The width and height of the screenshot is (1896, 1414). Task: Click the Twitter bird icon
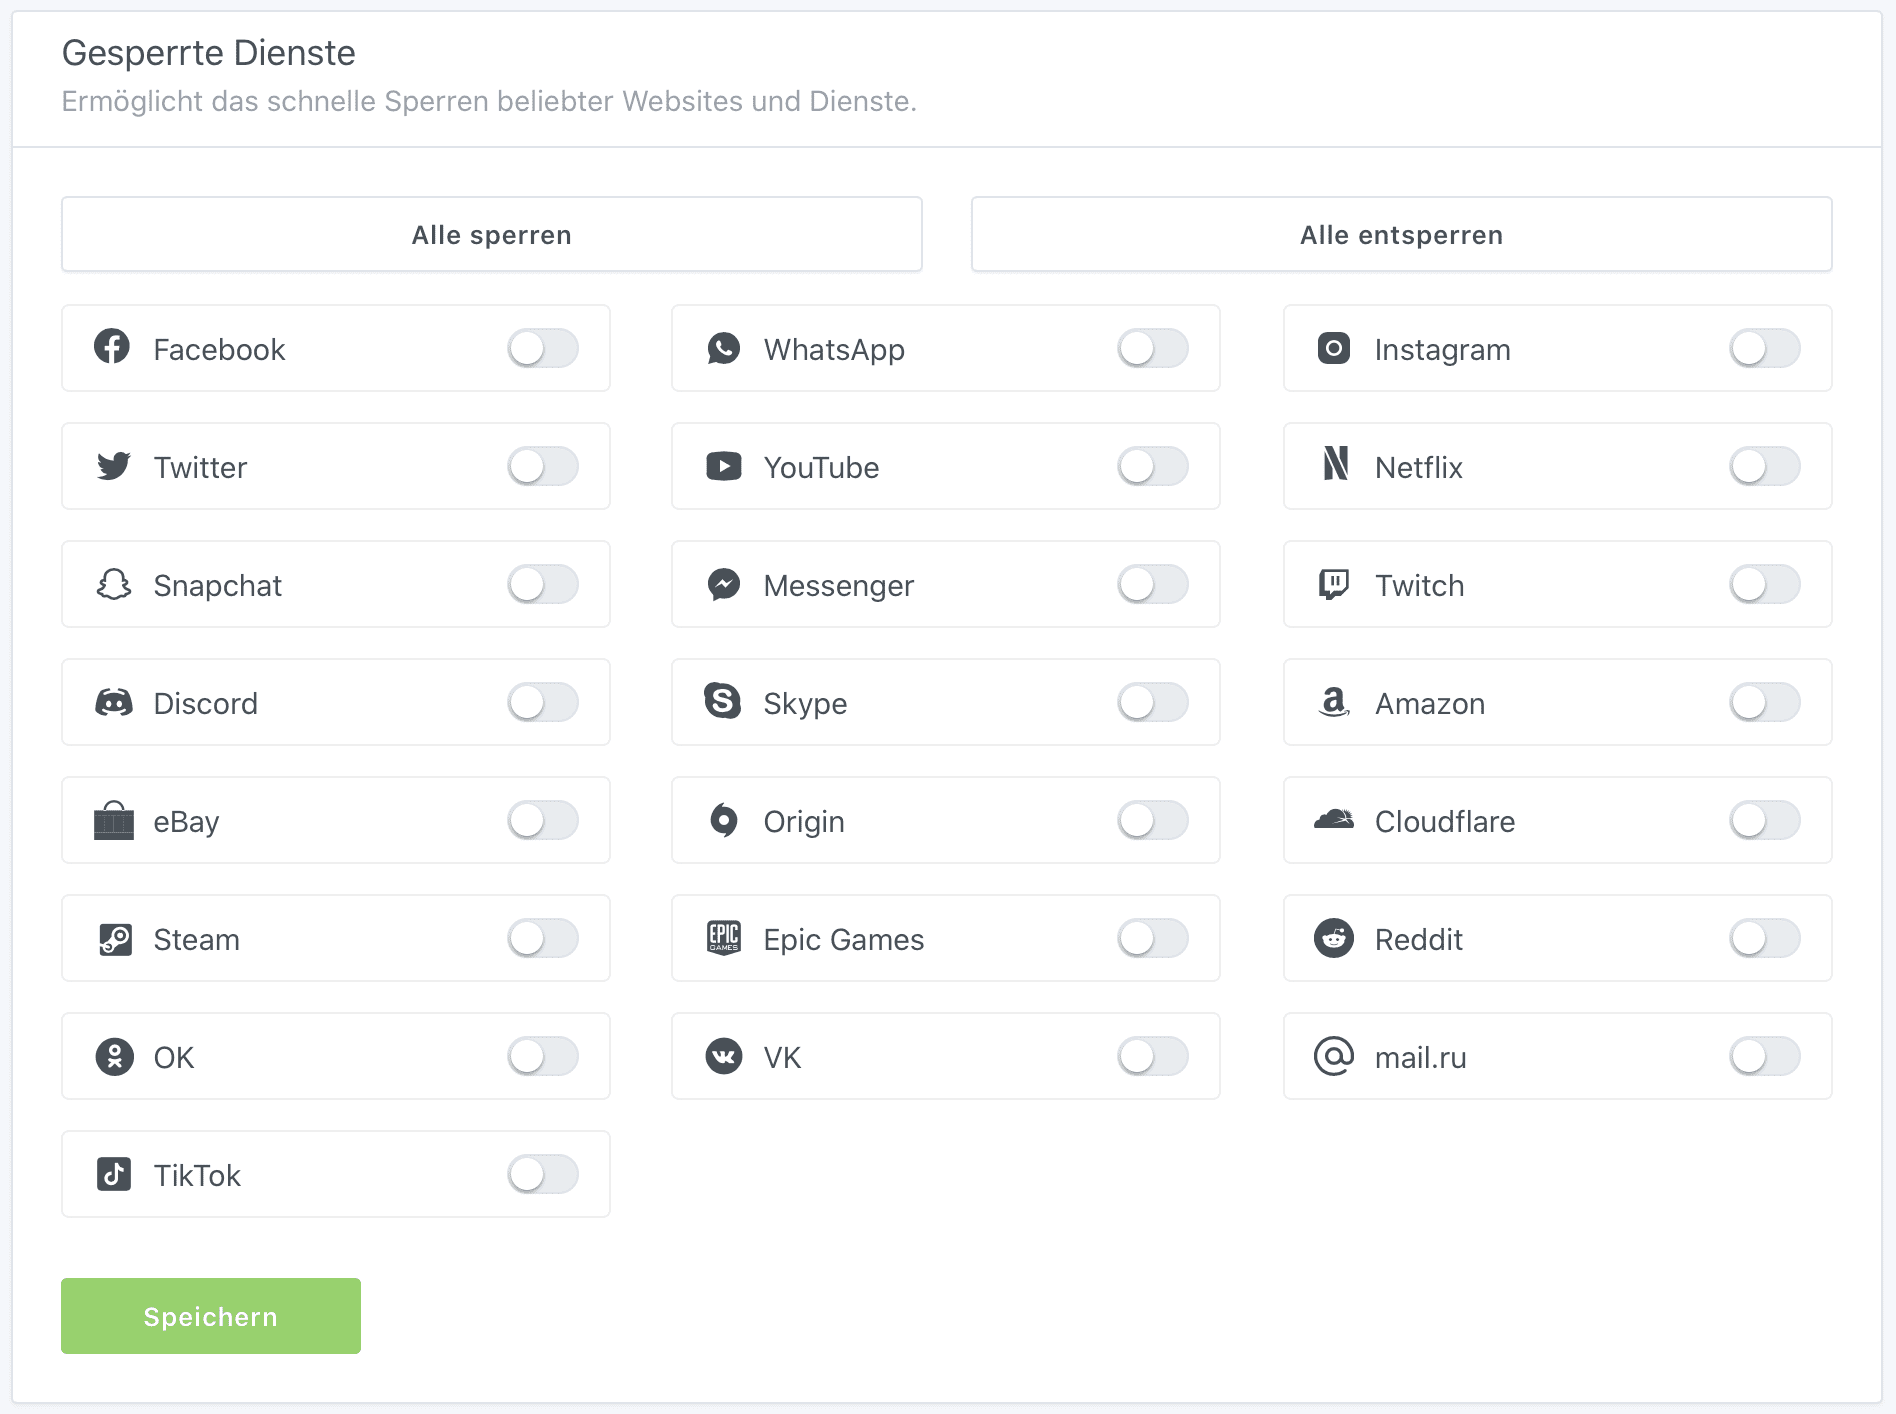point(113,466)
